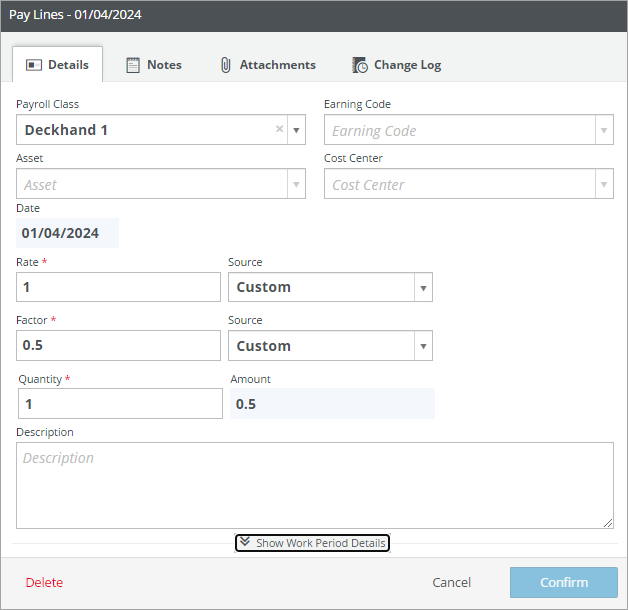Image resolution: width=628 pixels, height=610 pixels.
Task: Open the Attachments tab
Action: click(268, 64)
